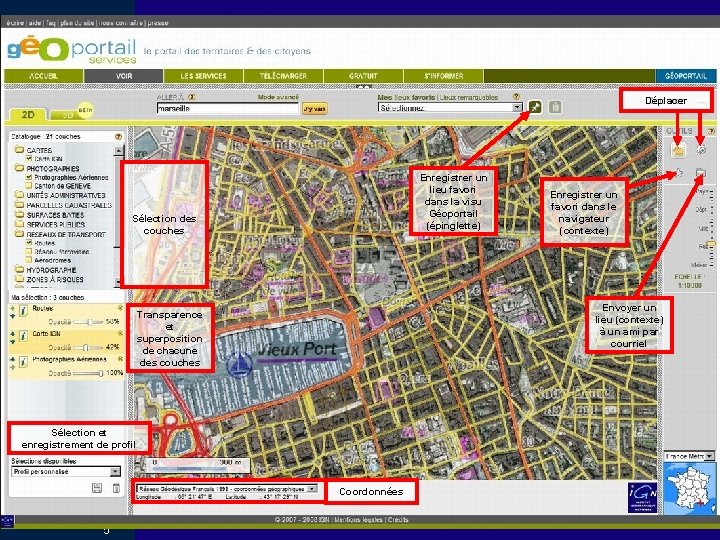Switch to the 2D tab
The width and height of the screenshot is (720, 540).
point(28,115)
